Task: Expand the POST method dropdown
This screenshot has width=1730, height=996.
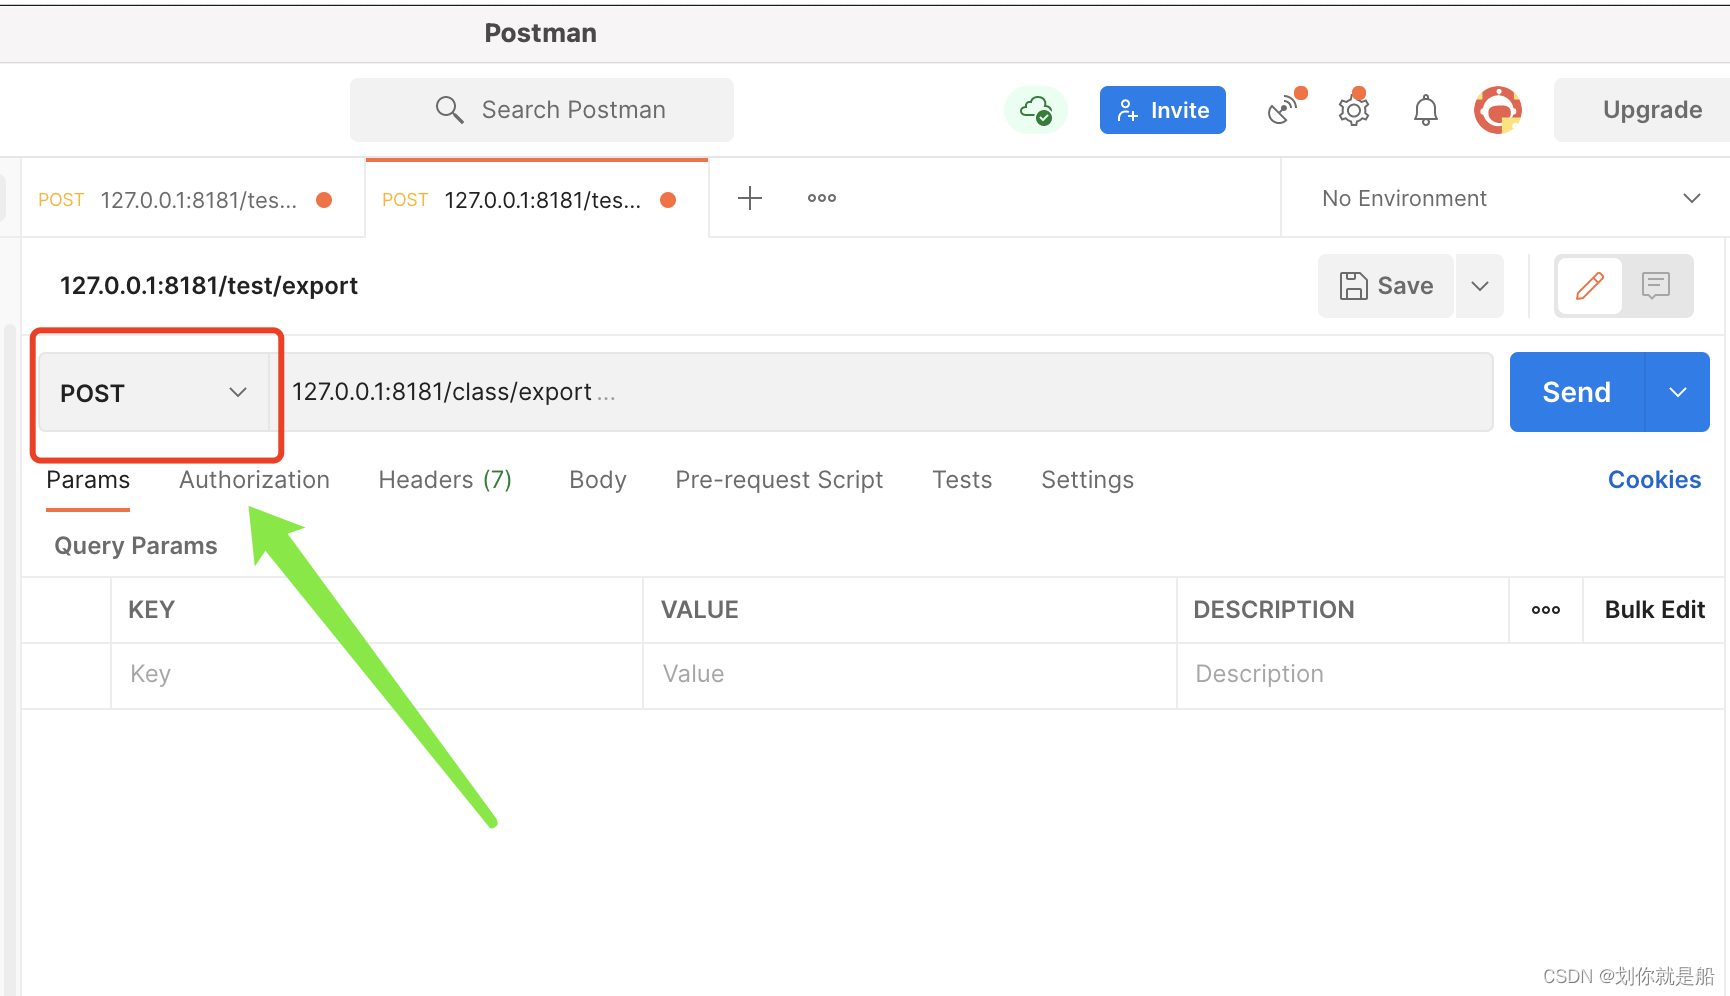Action: click(237, 392)
